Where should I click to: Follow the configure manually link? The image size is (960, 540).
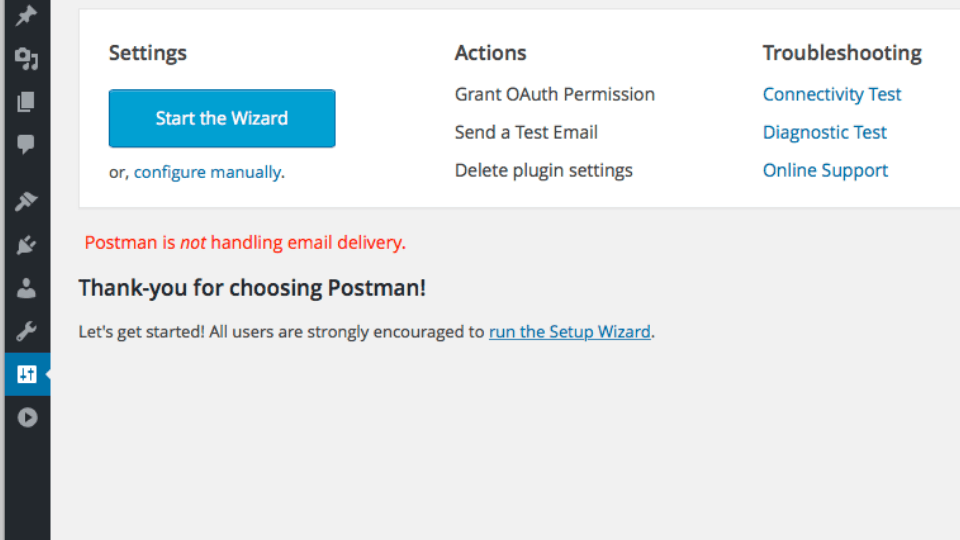coord(208,172)
